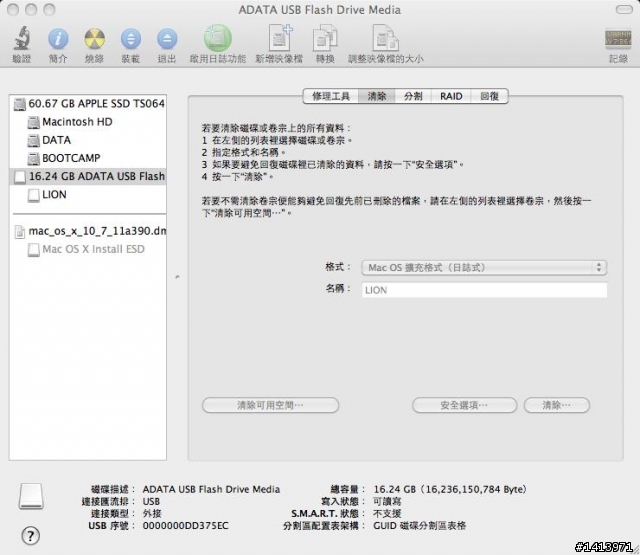Switch to the Restore (回復) tab
This screenshot has height=555, width=640.
[489, 96]
